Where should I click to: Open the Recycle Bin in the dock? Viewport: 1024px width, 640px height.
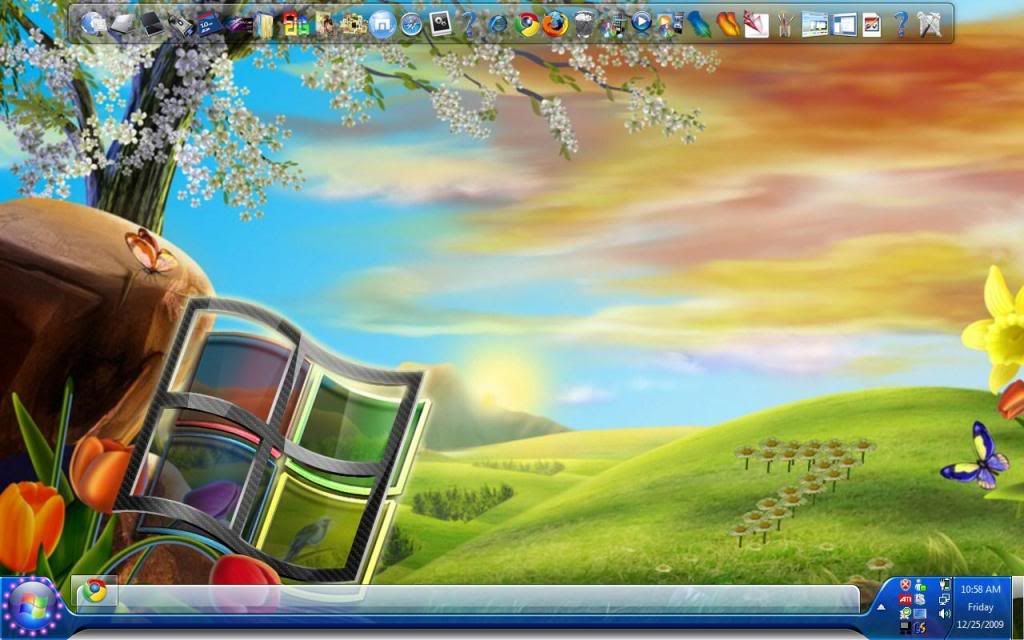click(x=584, y=24)
